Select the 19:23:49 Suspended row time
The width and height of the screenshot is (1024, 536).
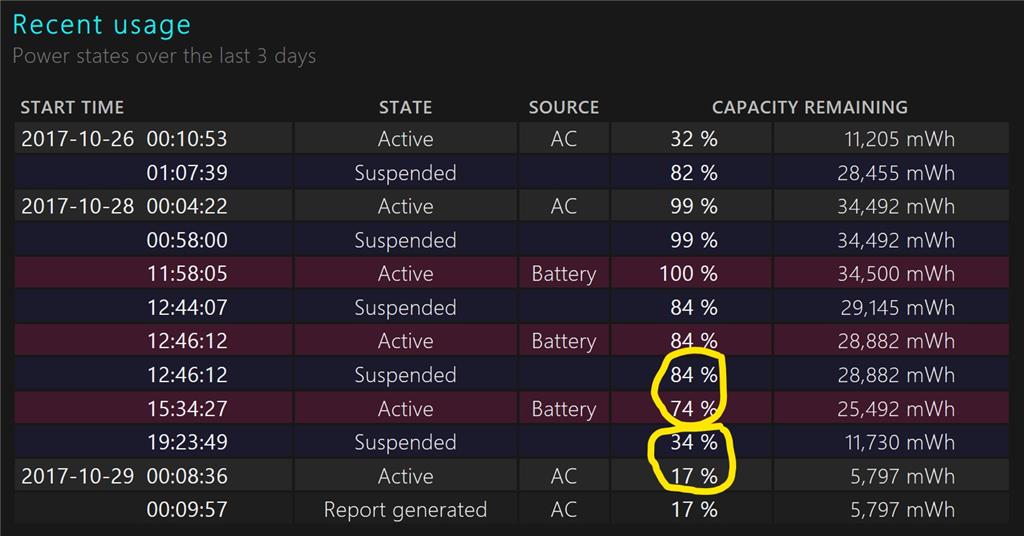[187, 442]
